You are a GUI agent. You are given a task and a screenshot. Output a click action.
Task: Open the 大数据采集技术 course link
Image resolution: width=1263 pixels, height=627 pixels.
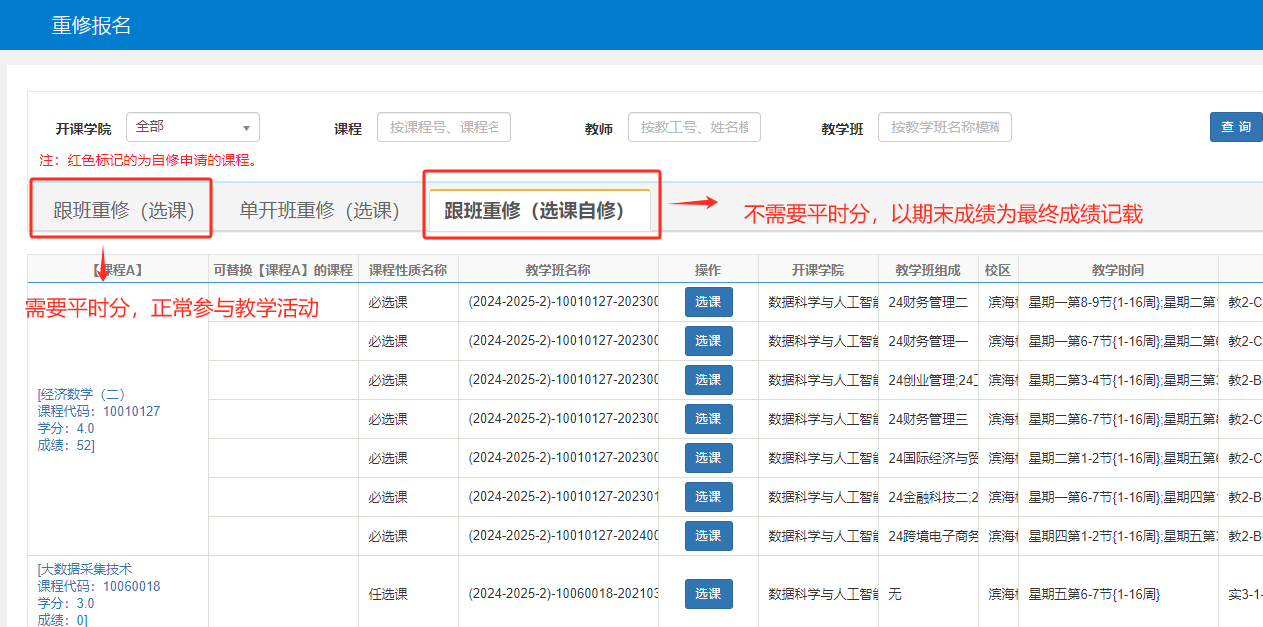(x=86, y=569)
